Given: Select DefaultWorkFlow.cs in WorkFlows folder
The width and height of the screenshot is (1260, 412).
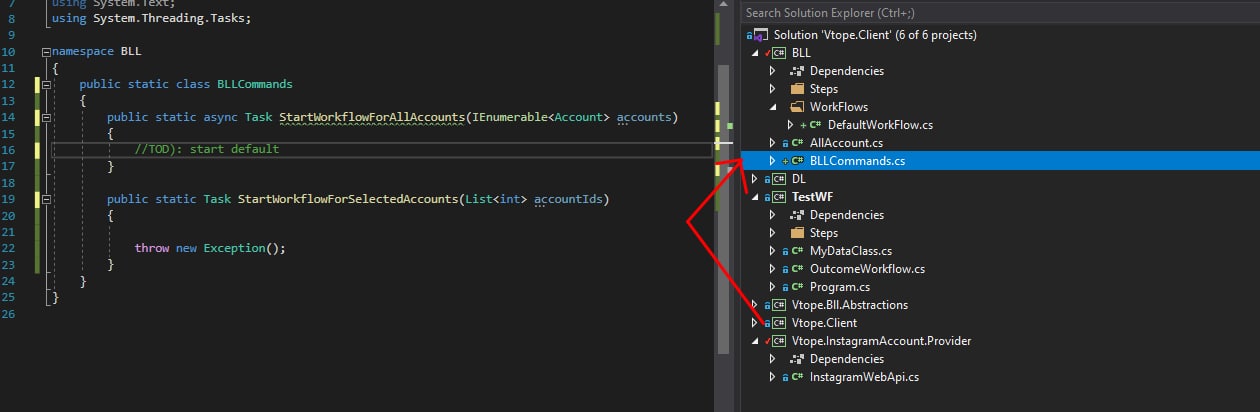Looking at the screenshot, I should 880,125.
